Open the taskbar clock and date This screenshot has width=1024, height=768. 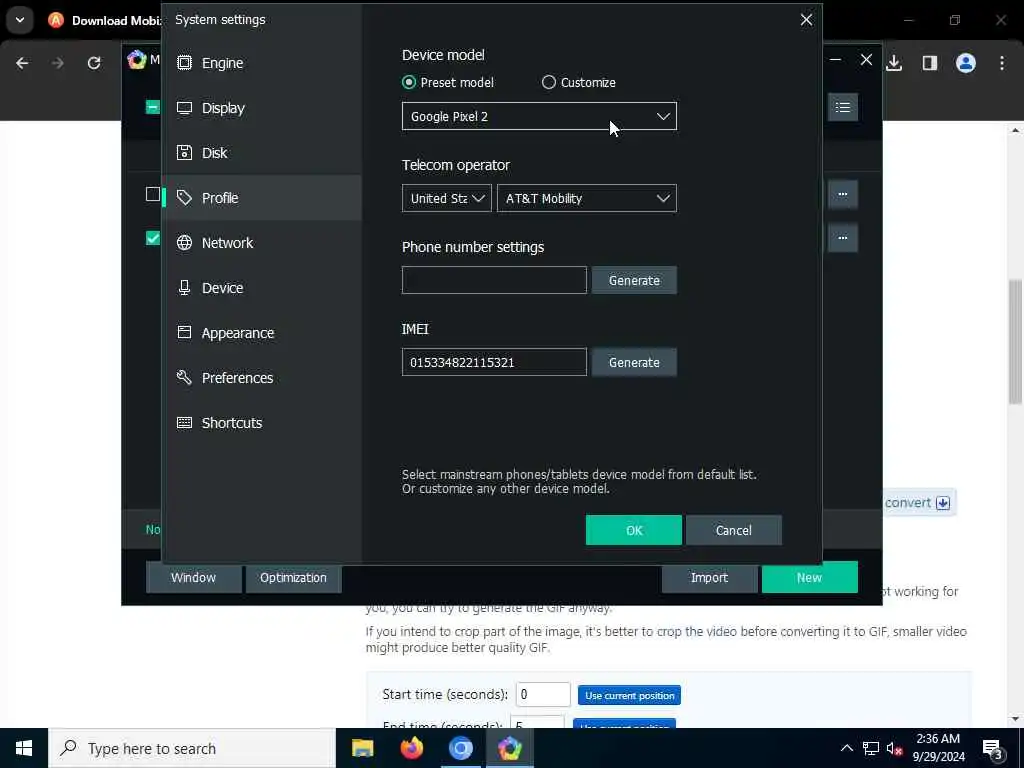pos(938,748)
